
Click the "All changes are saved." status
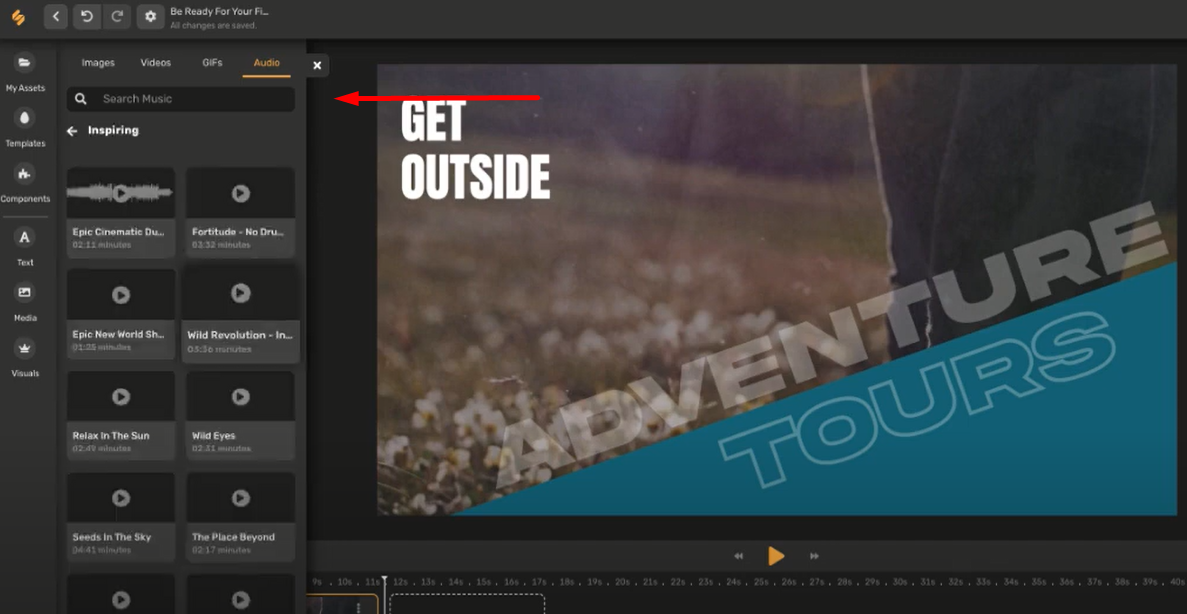tap(213, 26)
